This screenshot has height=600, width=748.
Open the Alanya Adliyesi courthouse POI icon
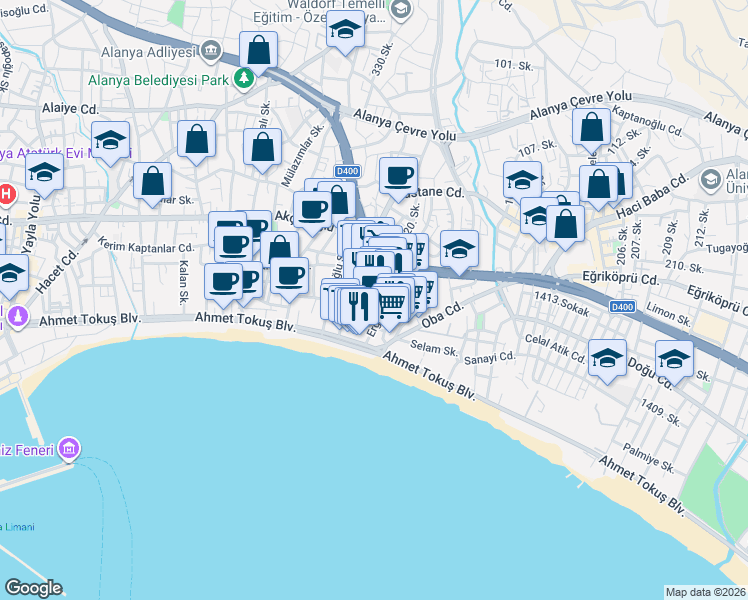pos(210,50)
